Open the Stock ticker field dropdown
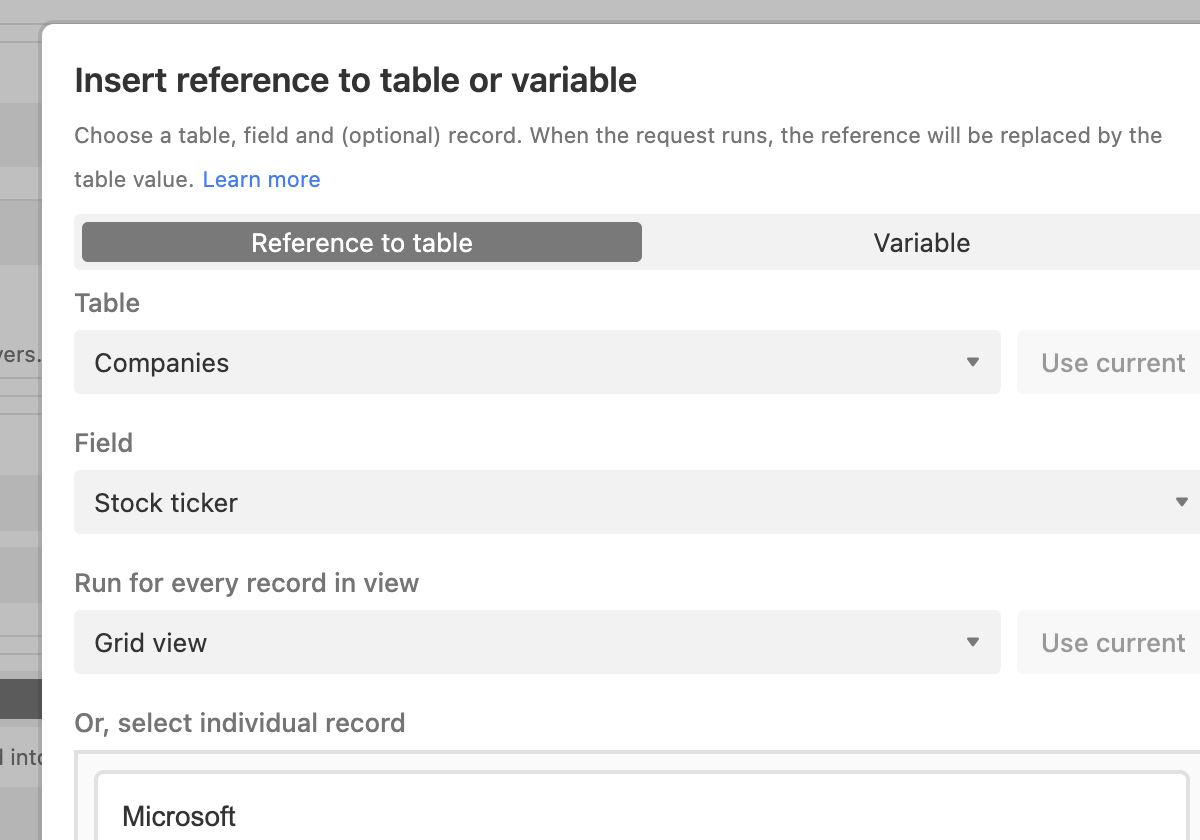The height and width of the screenshot is (840, 1200). (637, 502)
